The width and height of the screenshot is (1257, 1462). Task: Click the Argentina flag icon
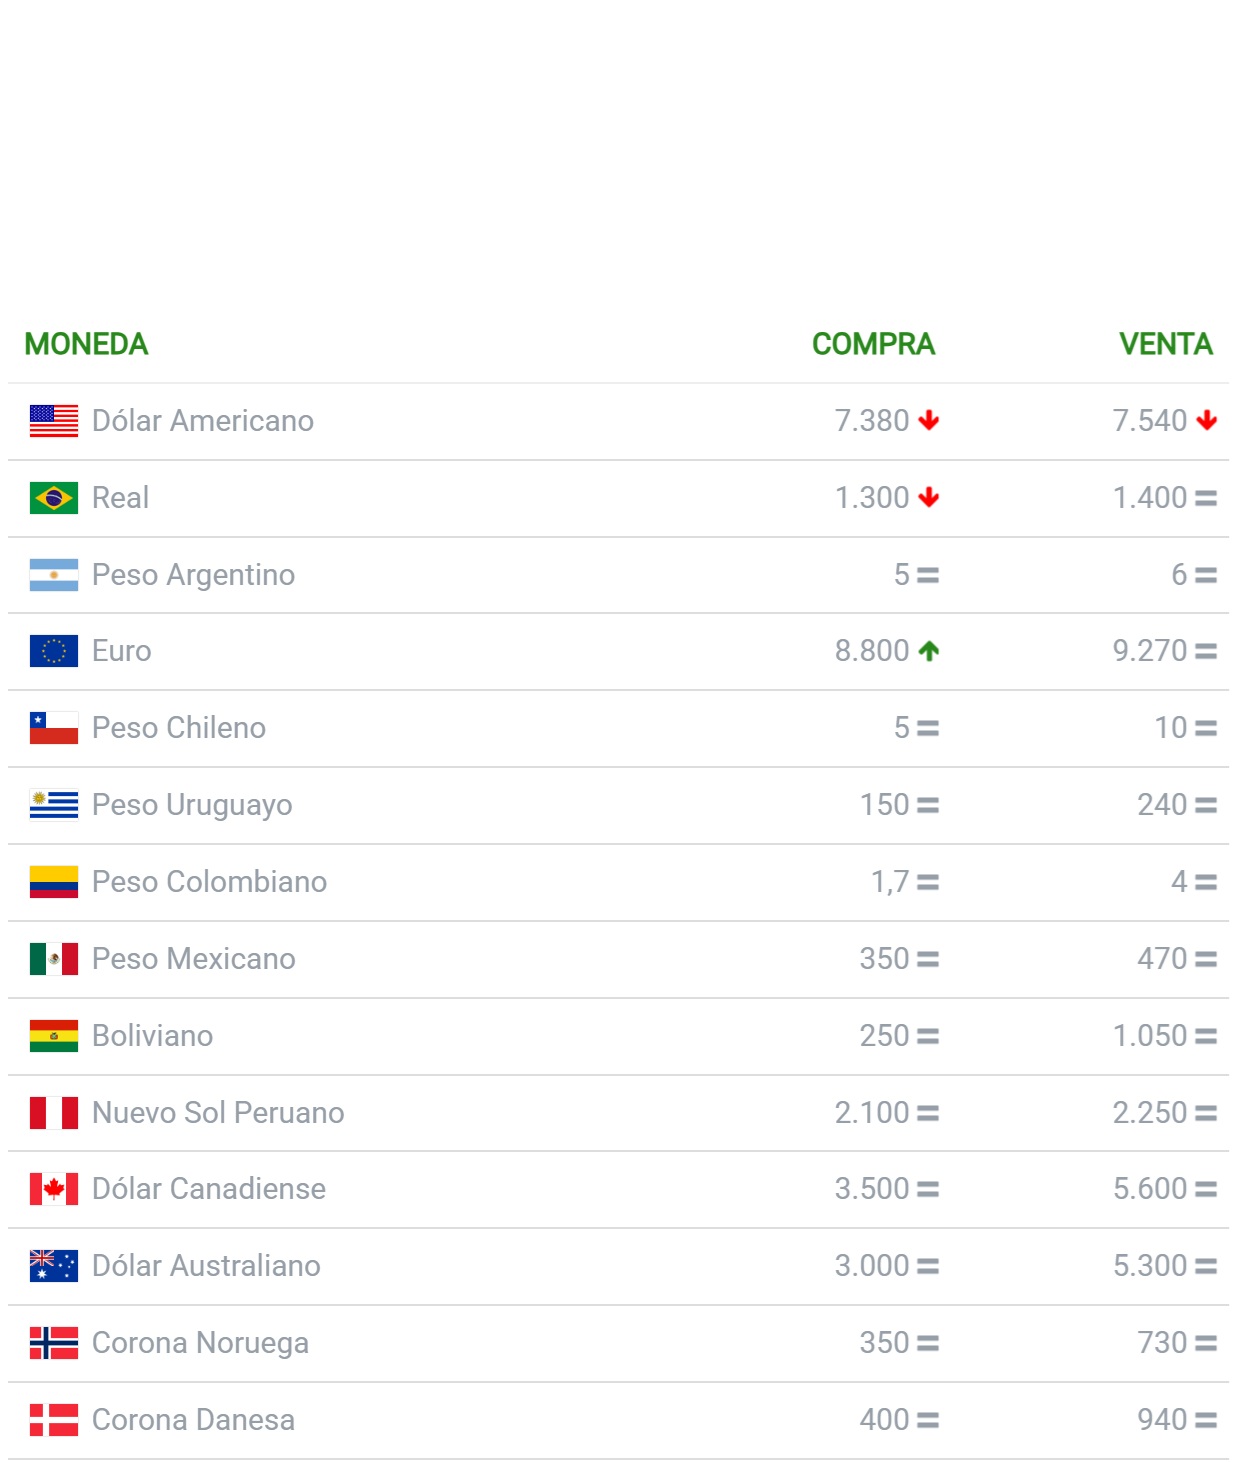(x=54, y=575)
